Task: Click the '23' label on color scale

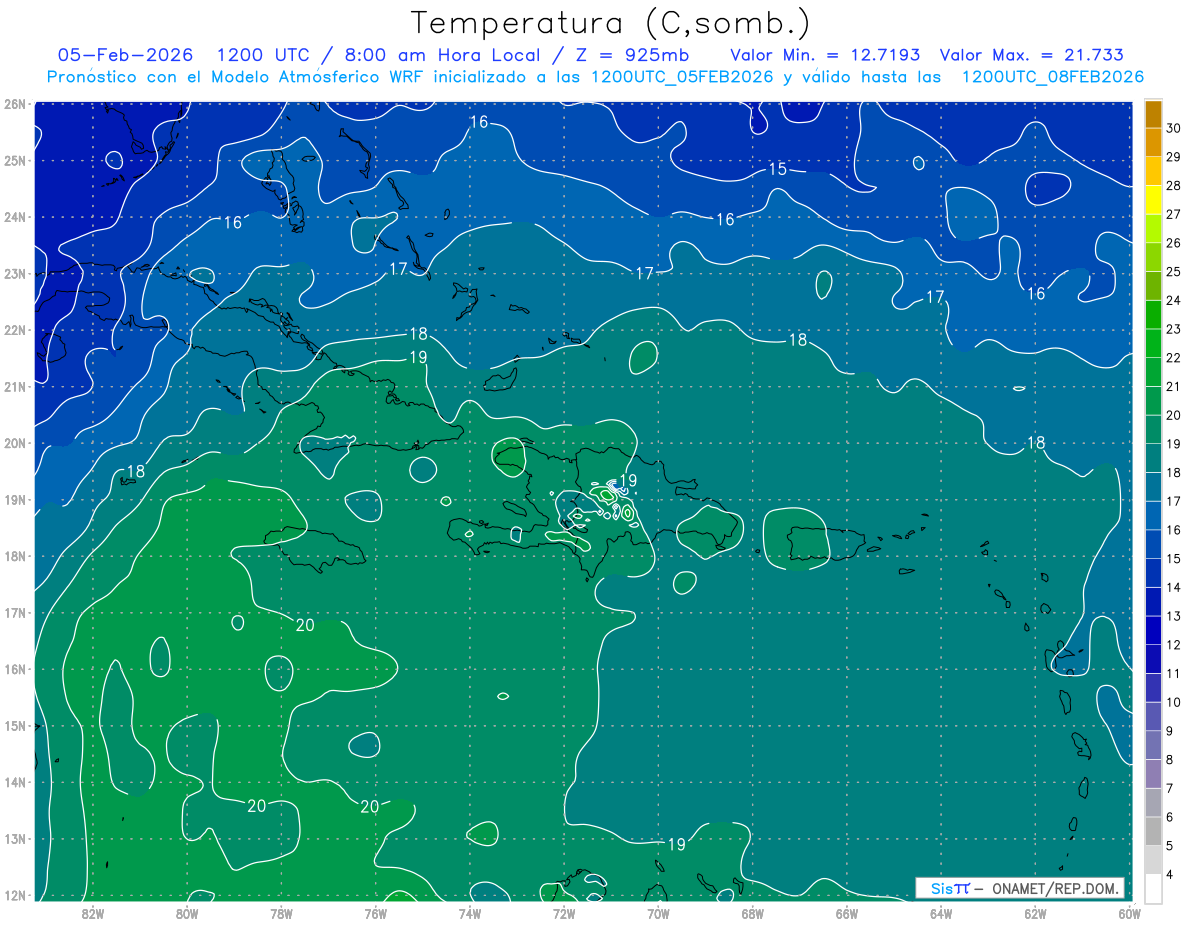Action: tap(1174, 329)
